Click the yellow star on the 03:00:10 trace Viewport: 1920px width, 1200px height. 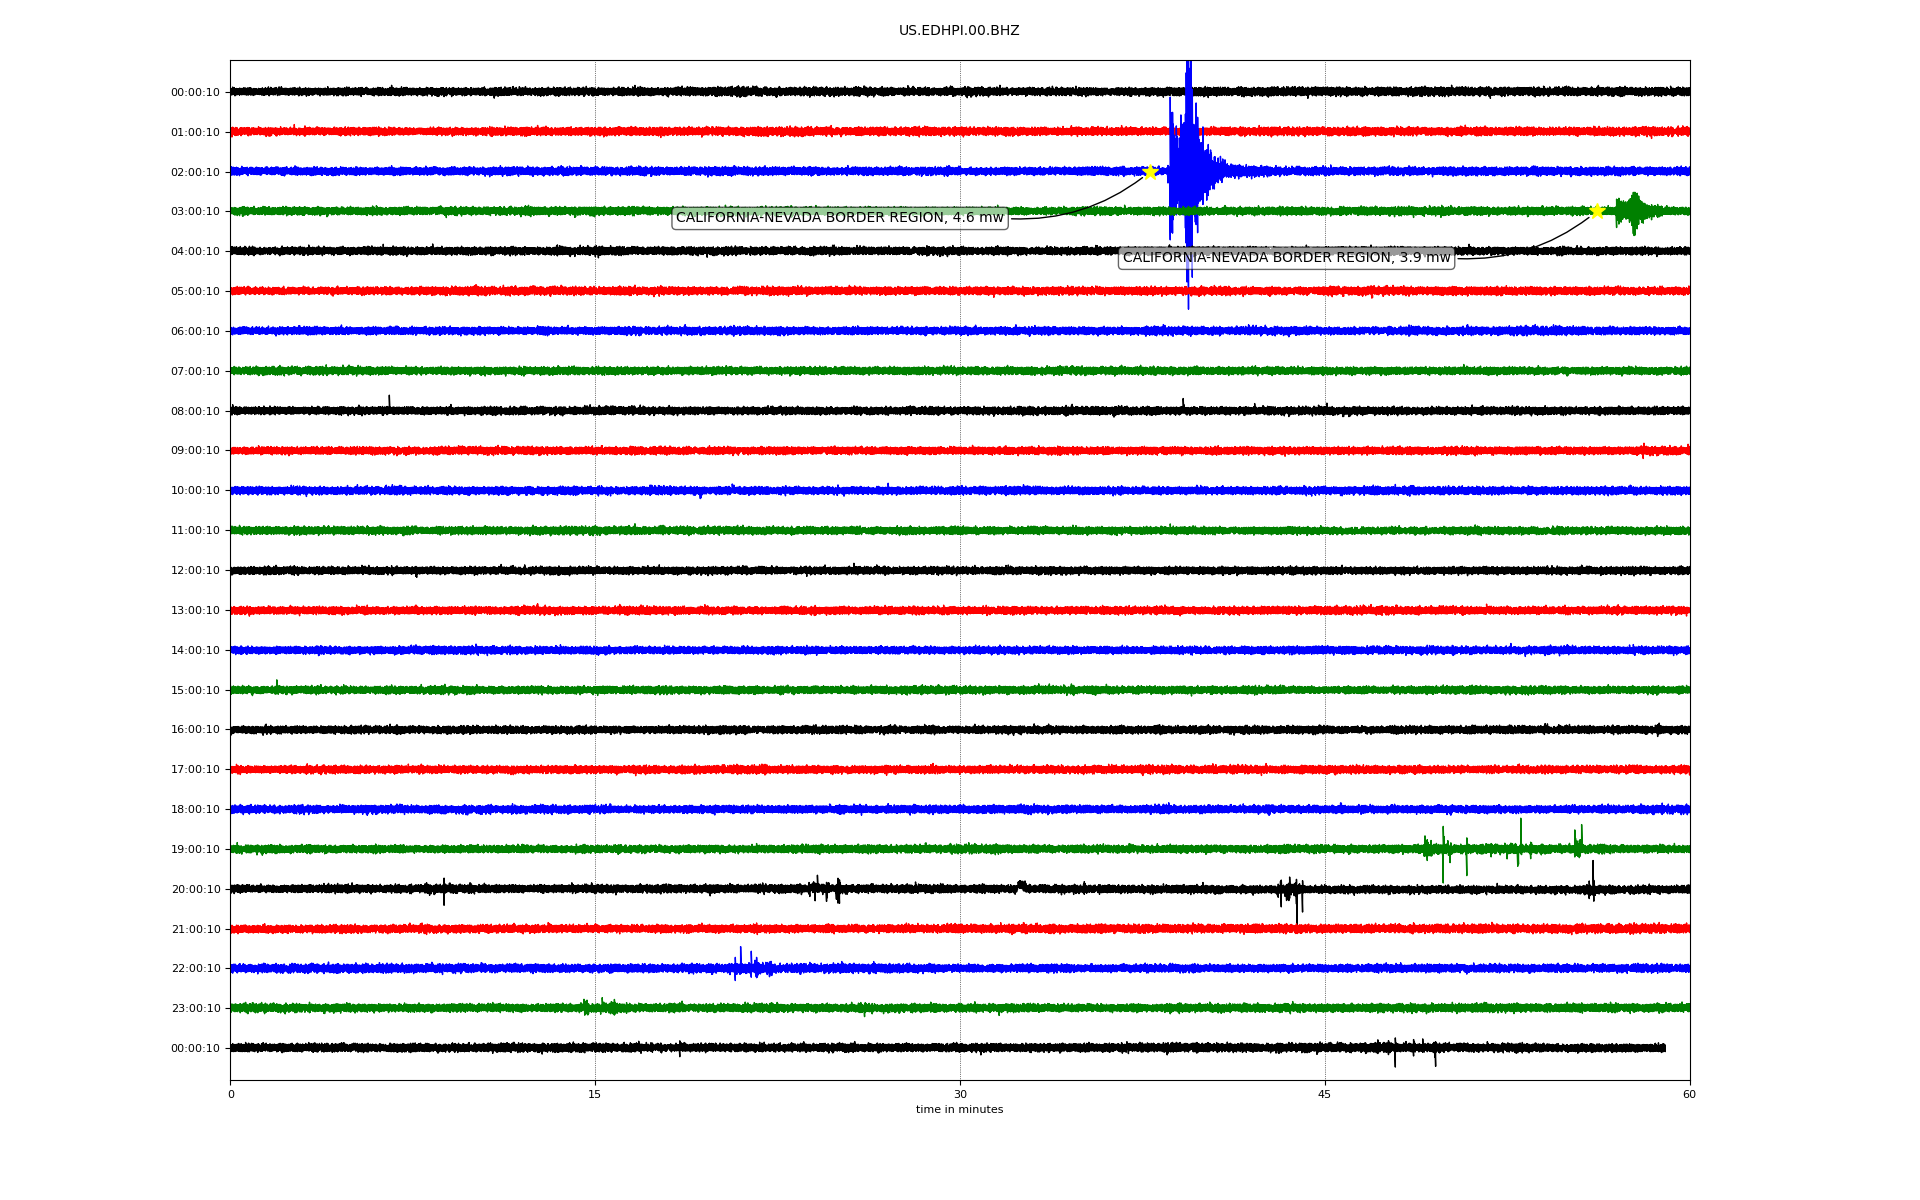(1597, 211)
